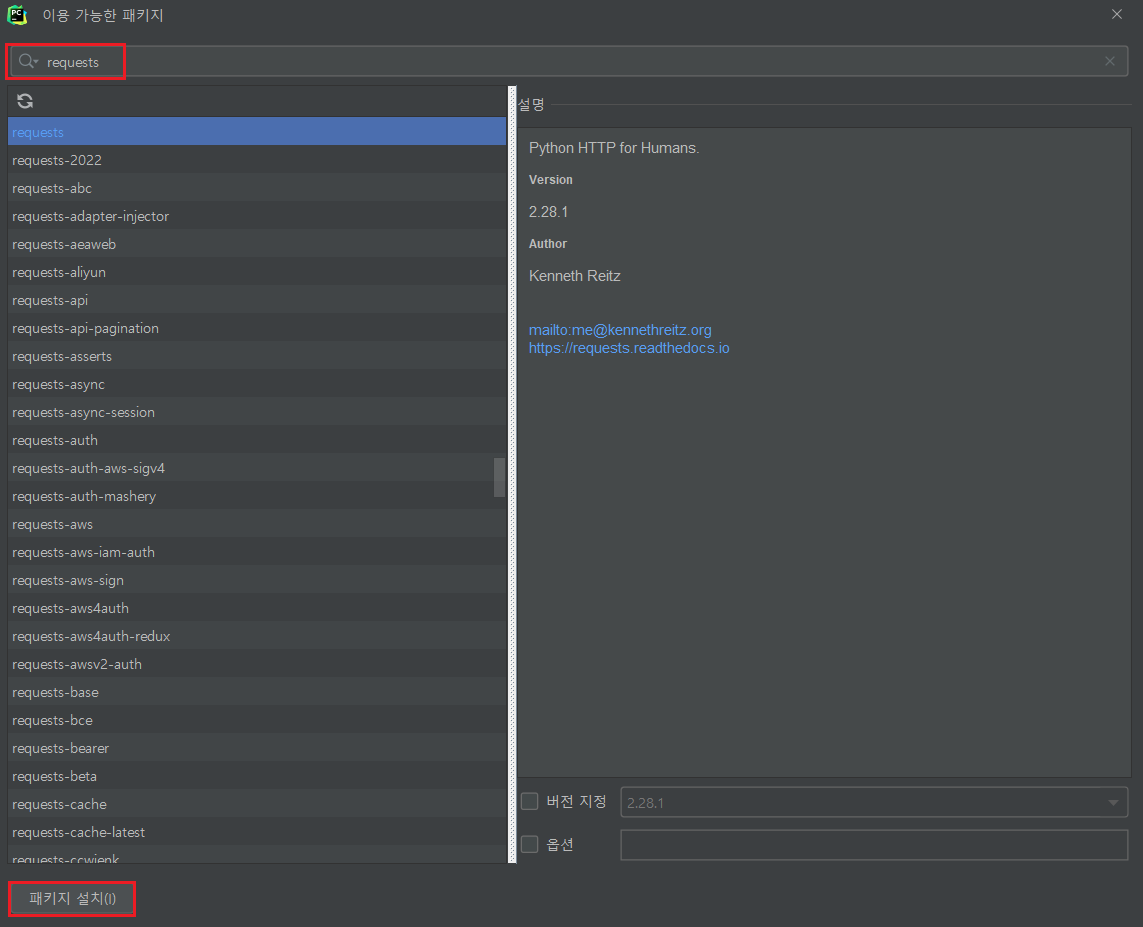Enable the 옵션 checkbox
The image size is (1143, 927).
point(530,844)
